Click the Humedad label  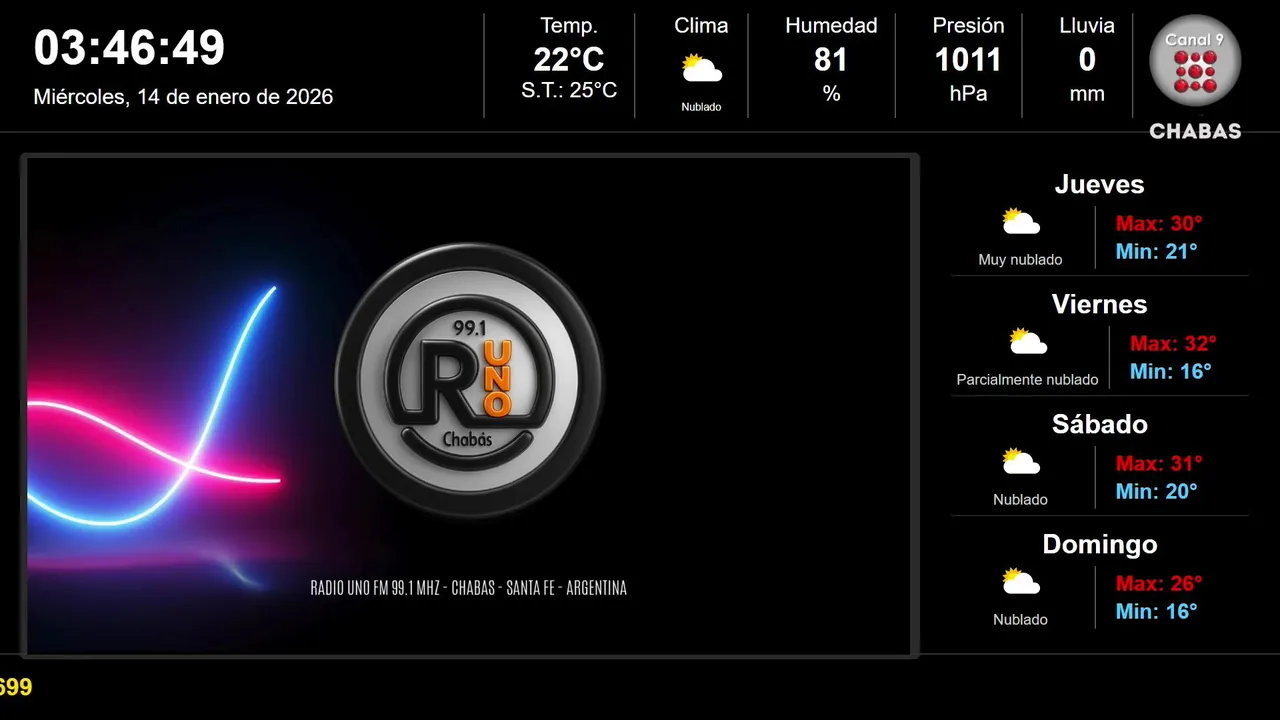coord(831,26)
